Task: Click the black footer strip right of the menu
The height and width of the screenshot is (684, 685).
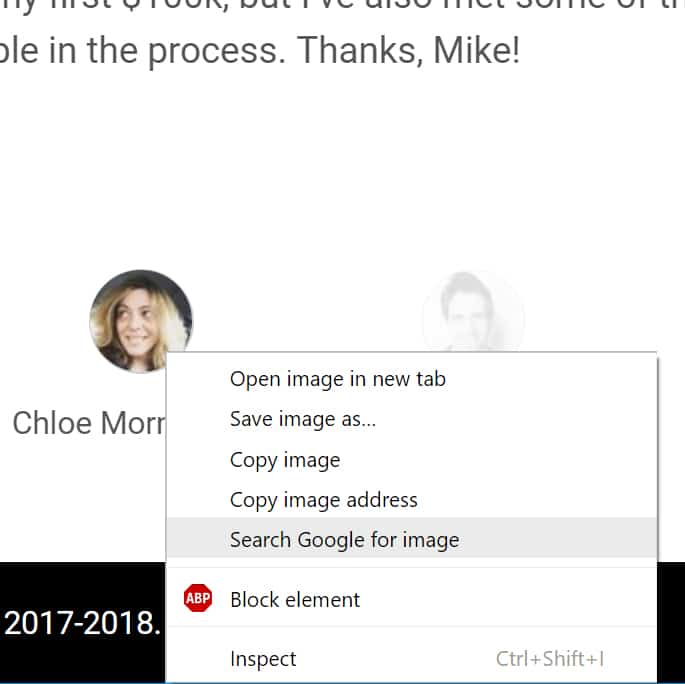Action: point(671,622)
